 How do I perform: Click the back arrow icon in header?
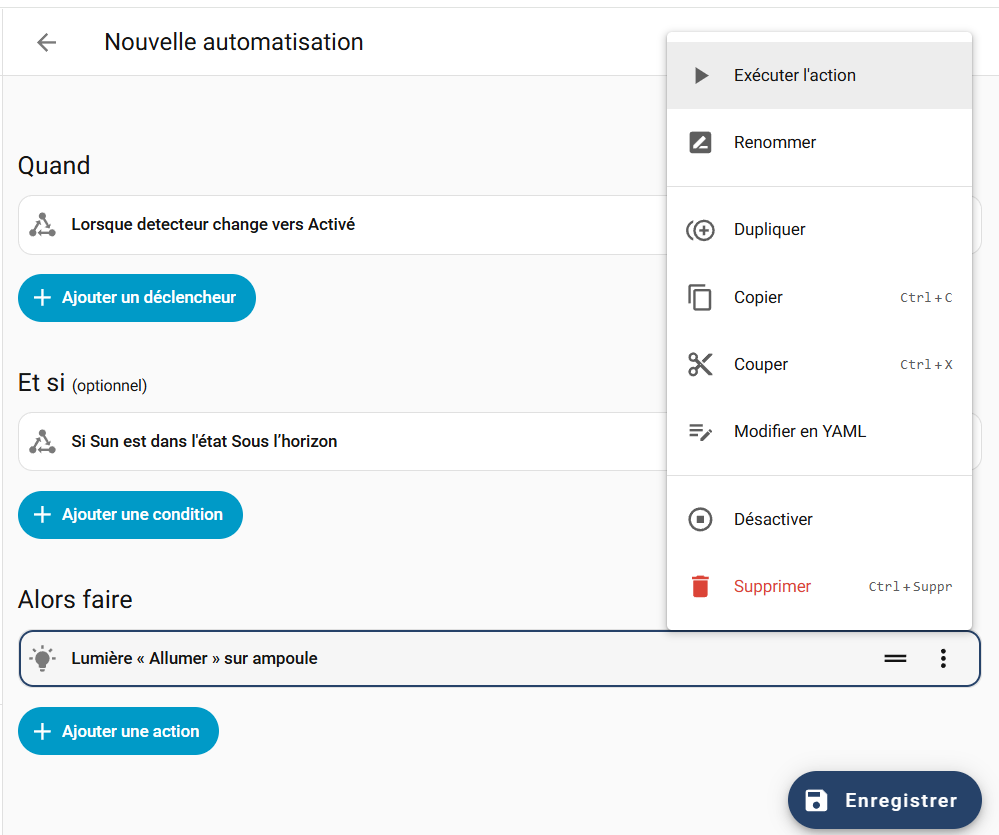click(x=46, y=42)
